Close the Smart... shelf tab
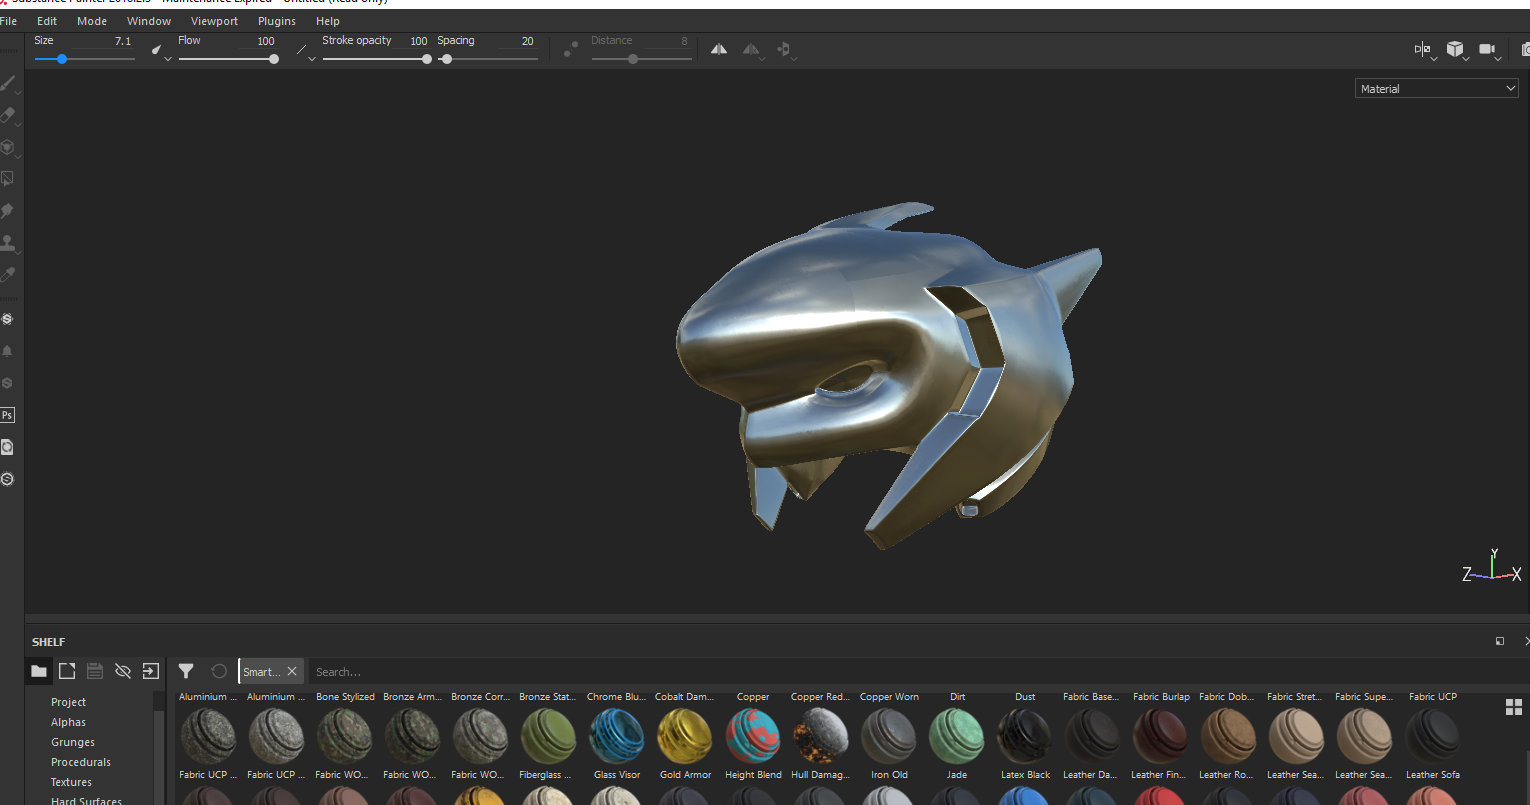1530x805 pixels. pos(292,671)
